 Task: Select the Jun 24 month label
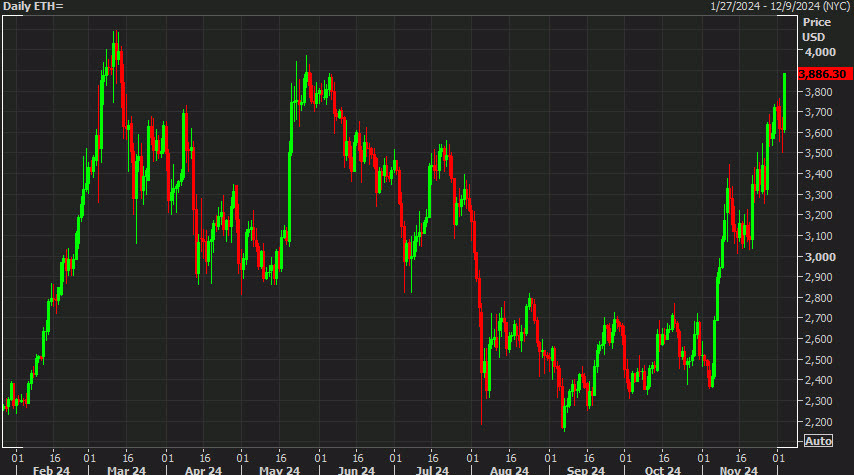point(356,469)
